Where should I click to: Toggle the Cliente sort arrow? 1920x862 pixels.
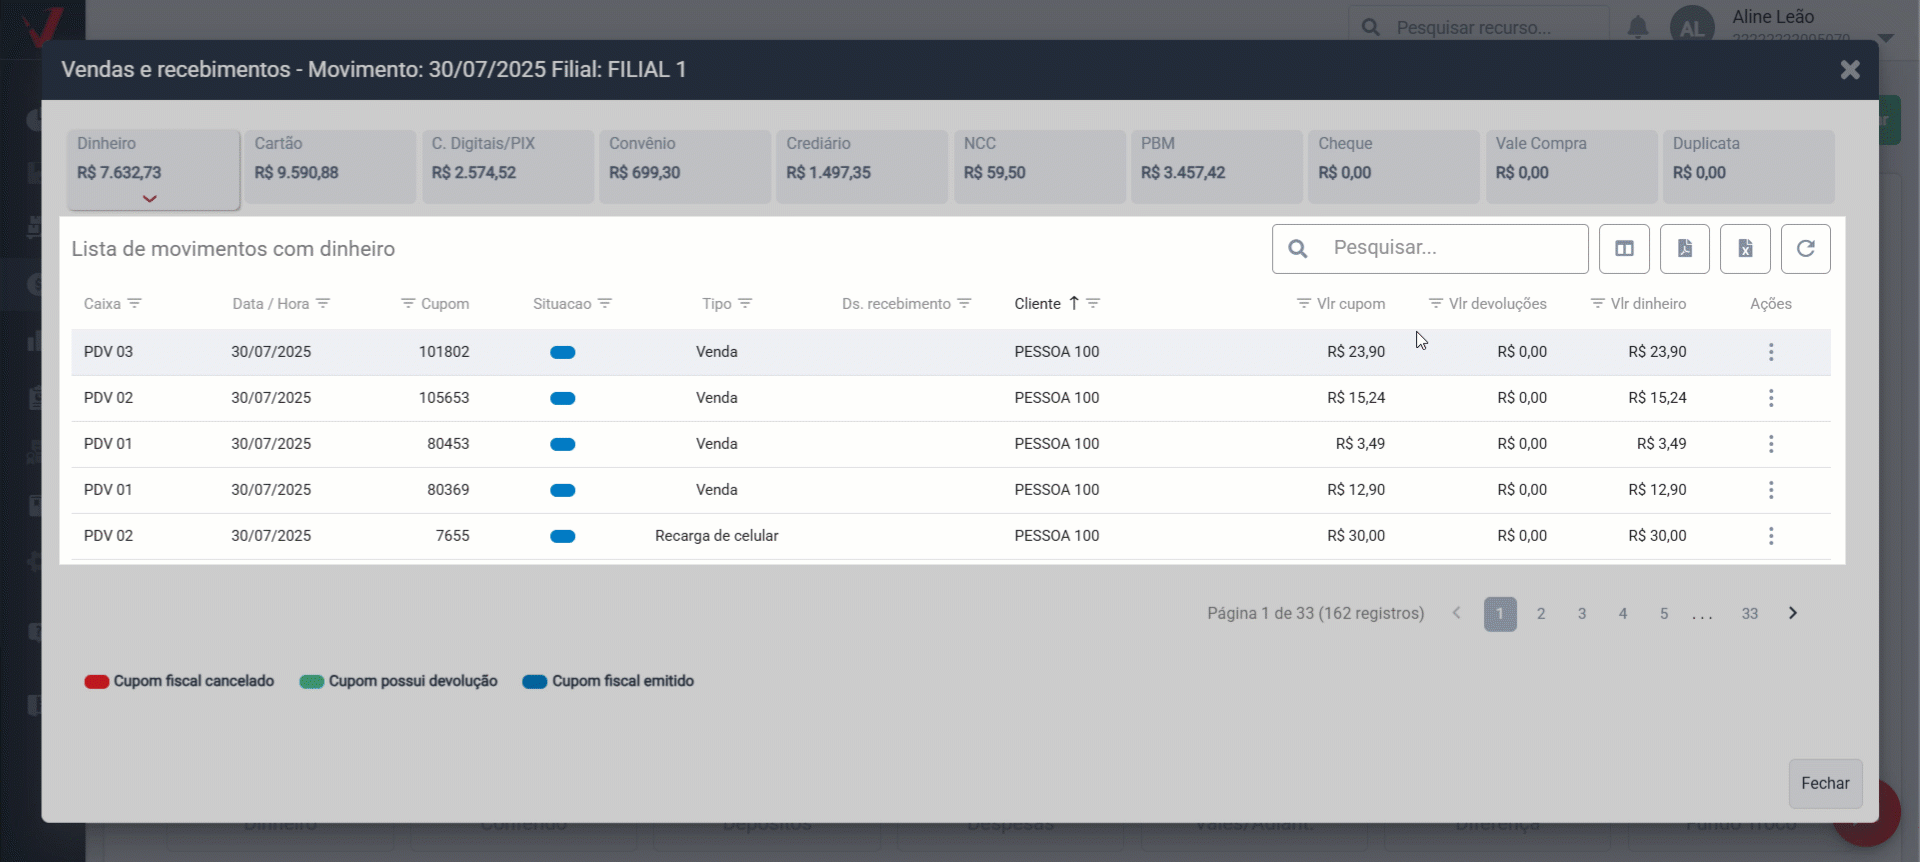pos(1074,303)
